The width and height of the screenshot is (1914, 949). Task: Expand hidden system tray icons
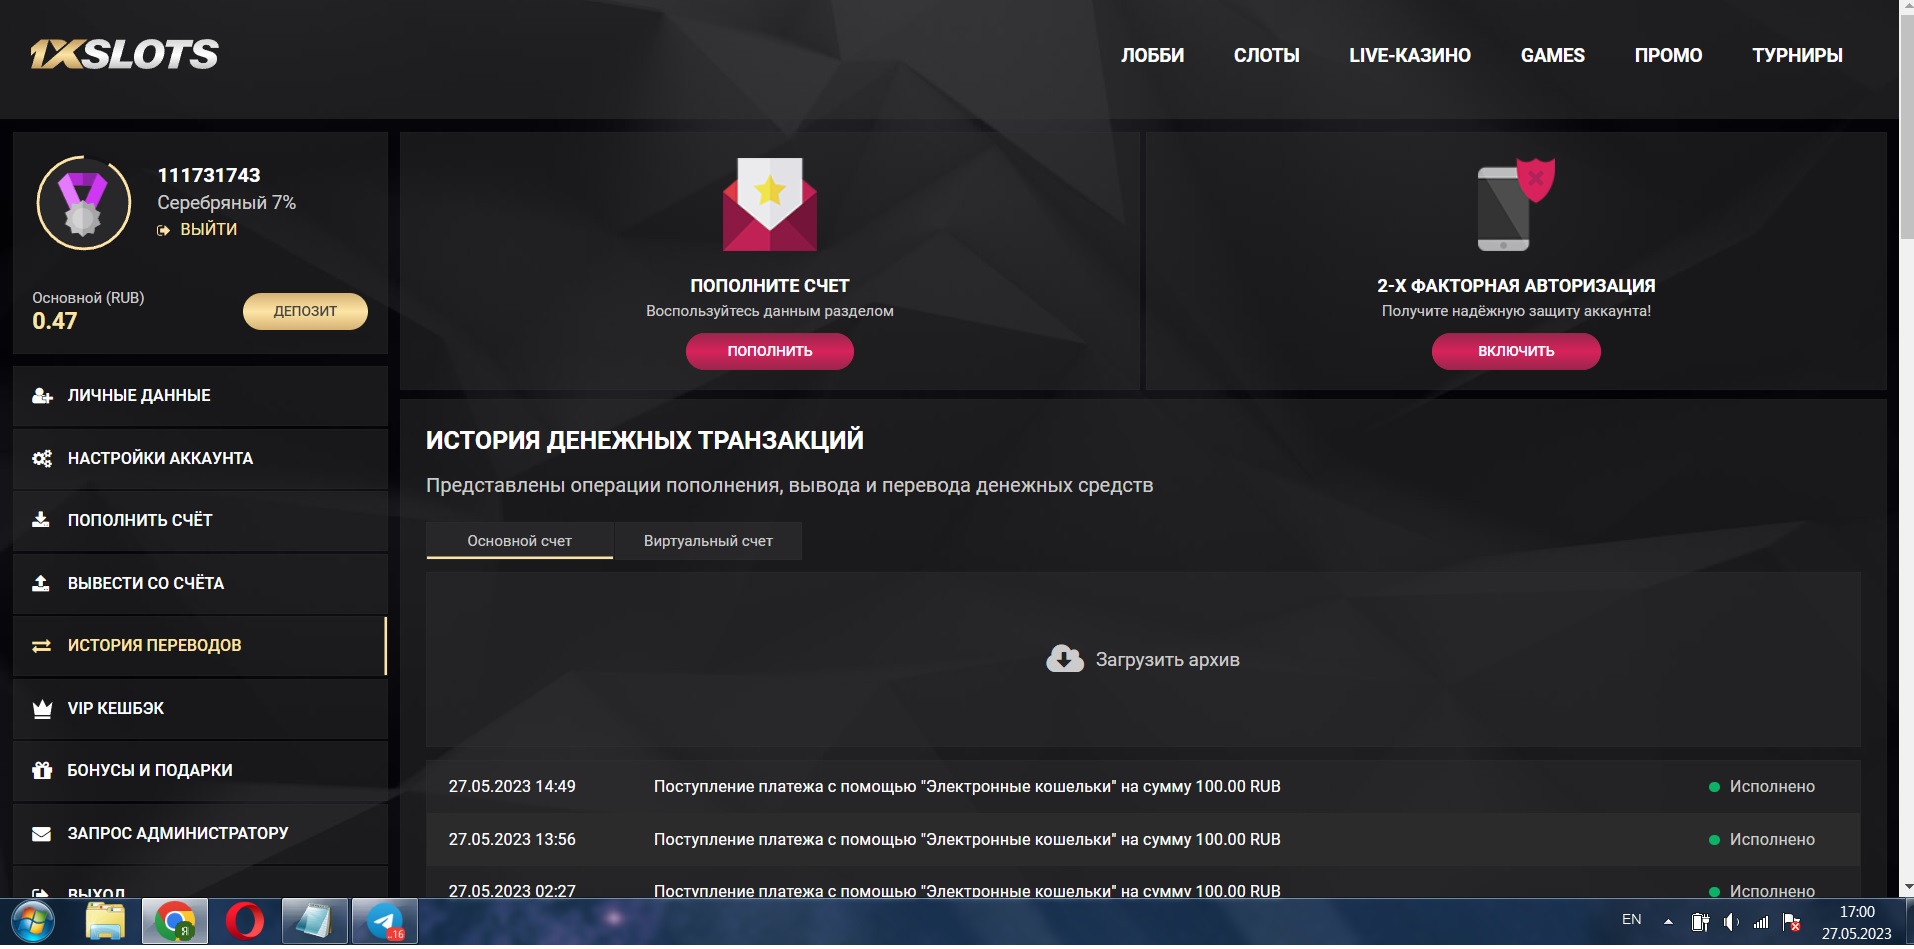pyautogui.click(x=1666, y=921)
